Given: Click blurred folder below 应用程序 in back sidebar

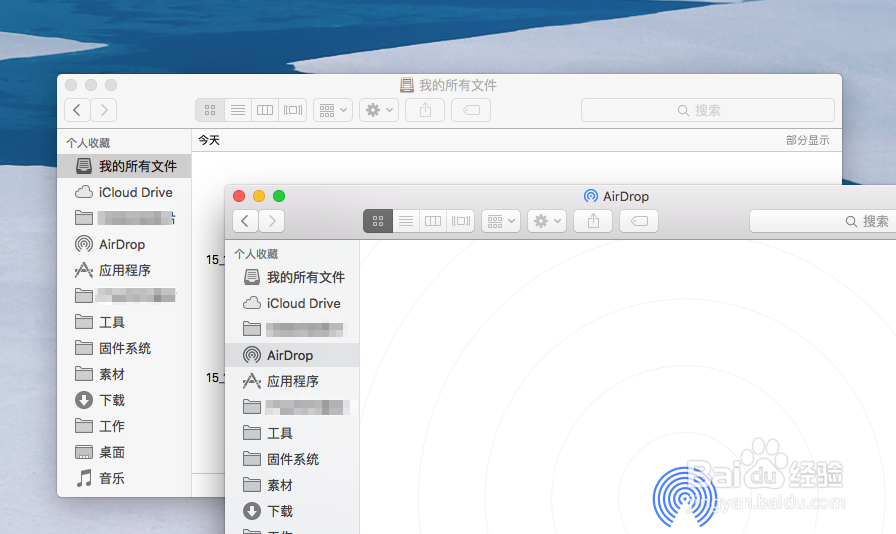Looking at the screenshot, I should [125, 296].
